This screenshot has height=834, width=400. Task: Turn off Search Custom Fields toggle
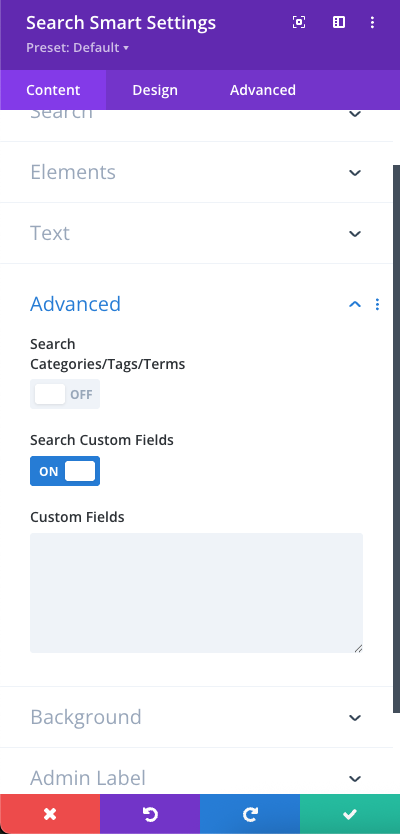coord(65,471)
